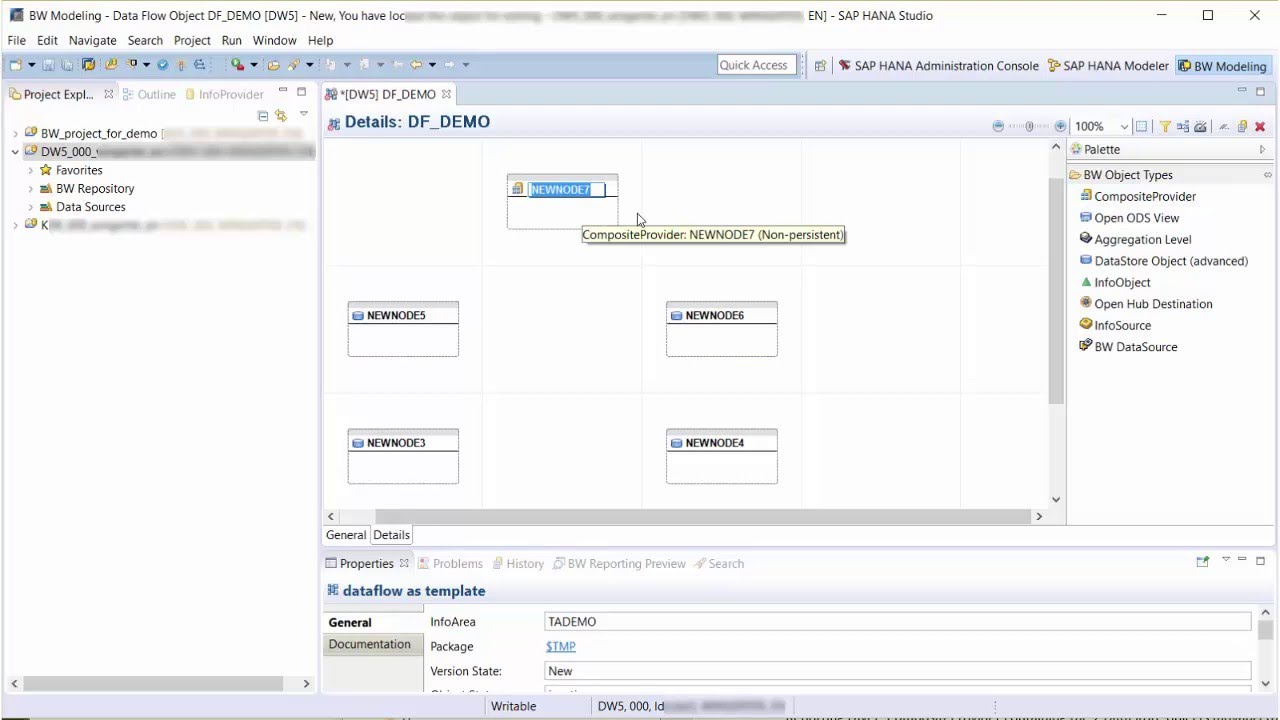Image resolution: width=1280 pixels, height=720 pixels.
Task: Expand the BW Repository node
Action: [31, 188]
